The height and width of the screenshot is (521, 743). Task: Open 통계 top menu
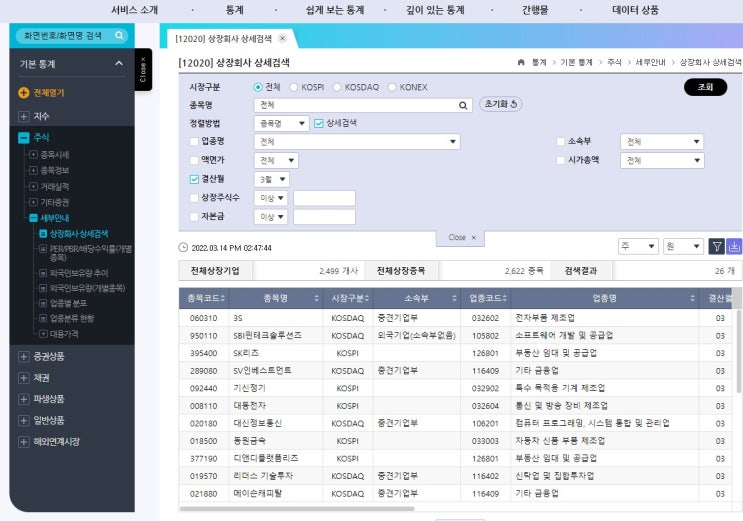coord(235,10)
